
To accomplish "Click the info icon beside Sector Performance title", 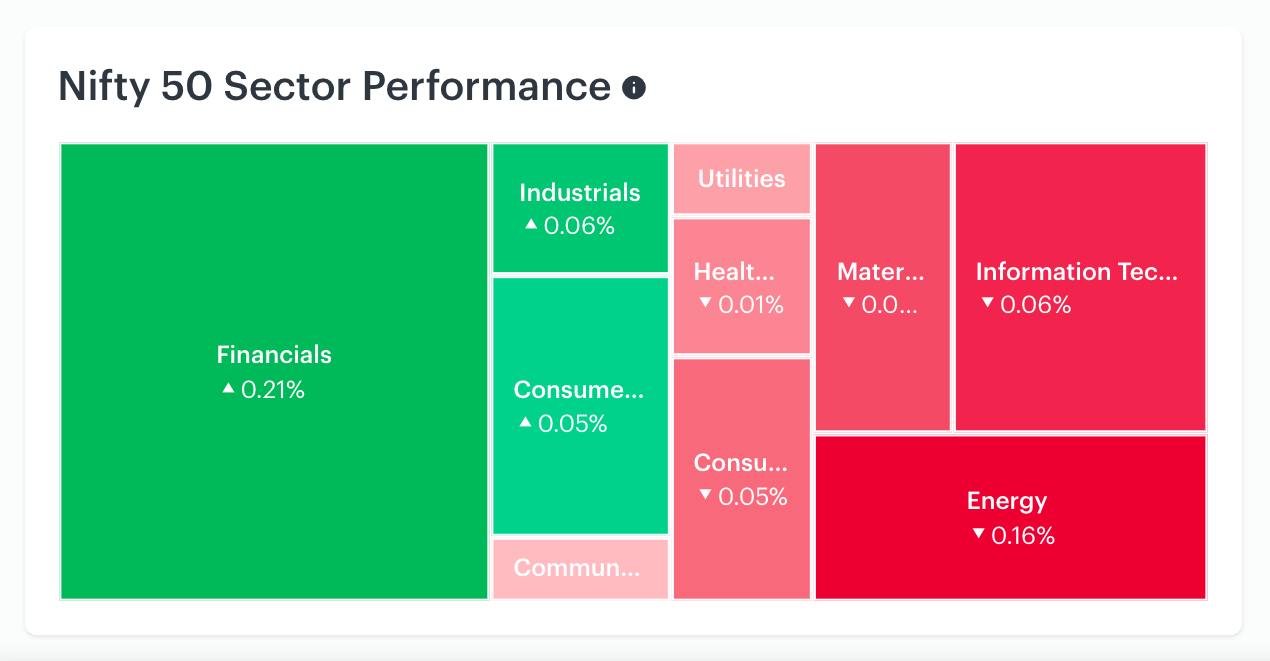I will 634,88.
